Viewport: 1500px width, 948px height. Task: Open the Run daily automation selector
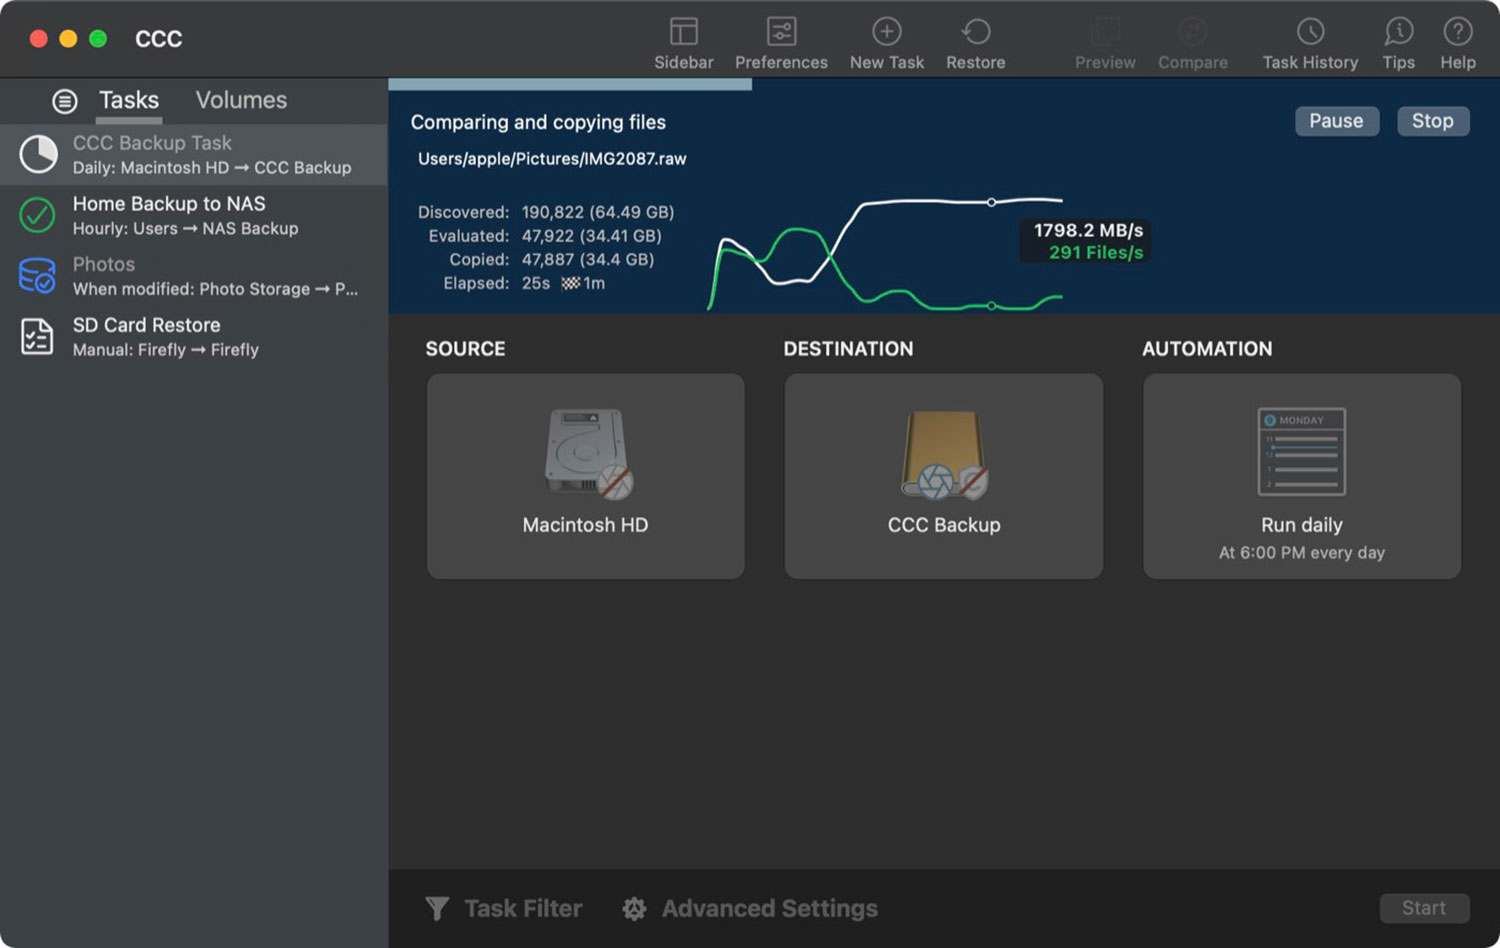1301,476
